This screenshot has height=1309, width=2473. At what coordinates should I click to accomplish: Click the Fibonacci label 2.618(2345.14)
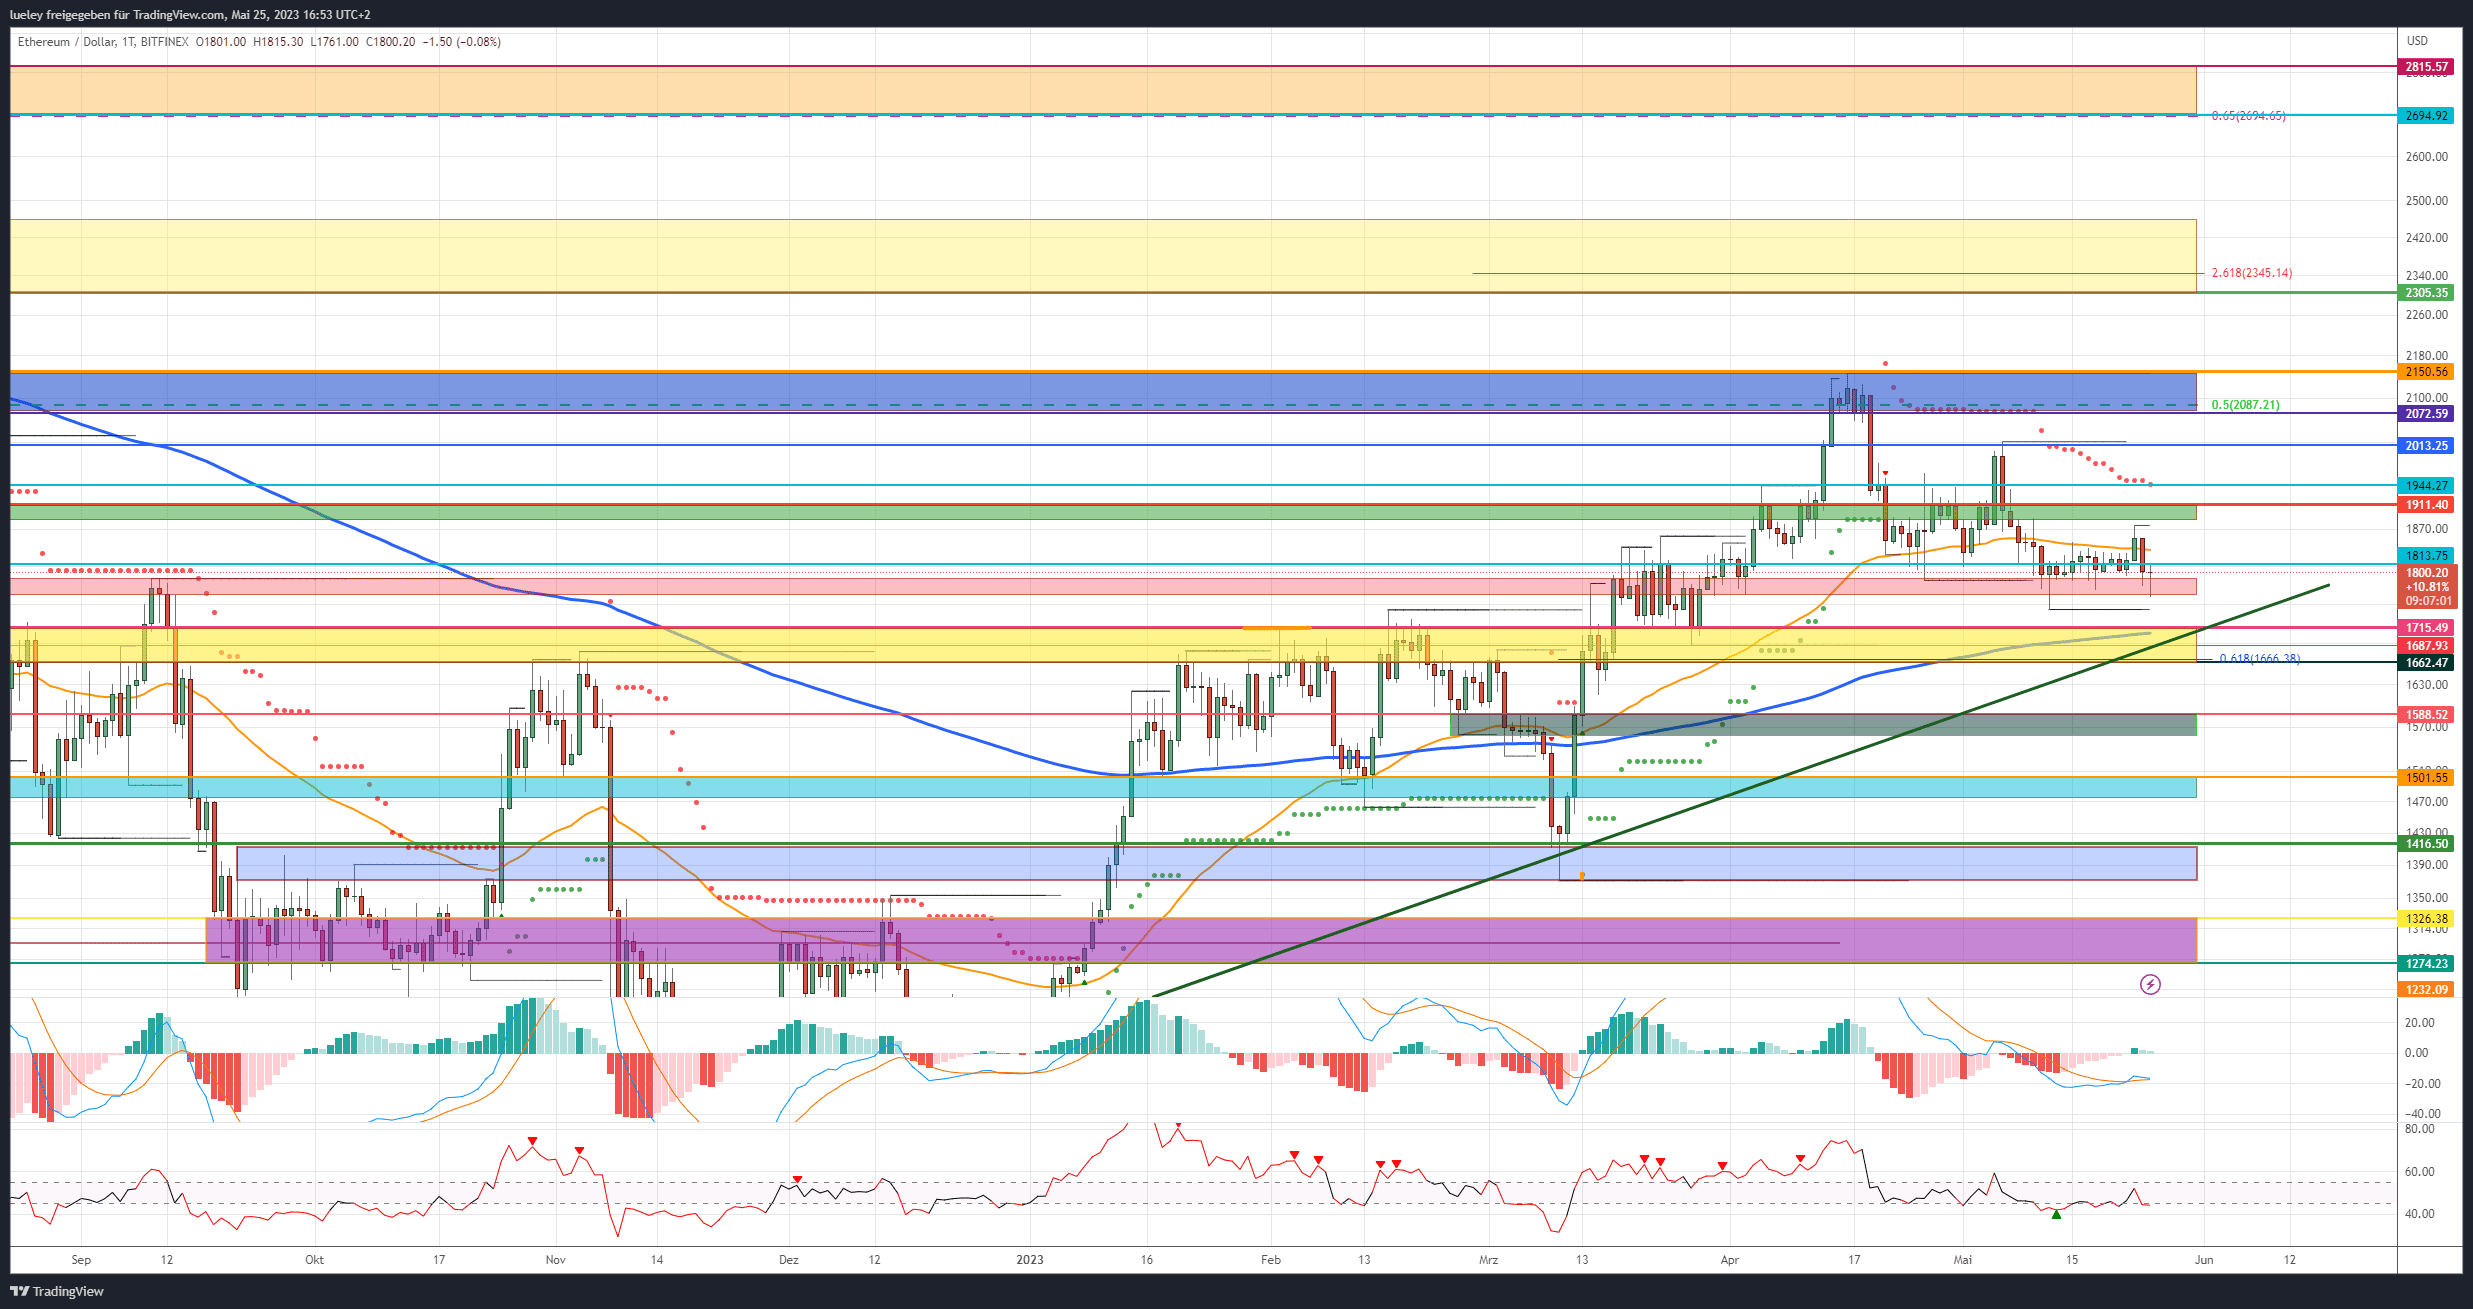coord(2252,273)
